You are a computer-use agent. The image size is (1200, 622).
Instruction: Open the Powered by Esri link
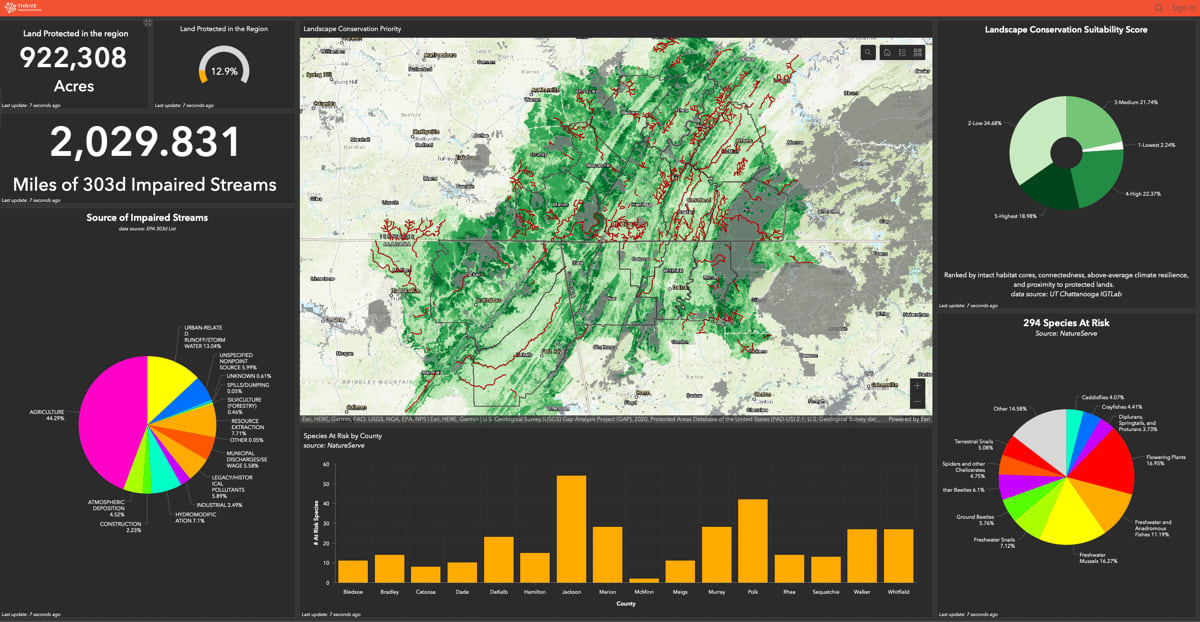[x=908, y=421]
